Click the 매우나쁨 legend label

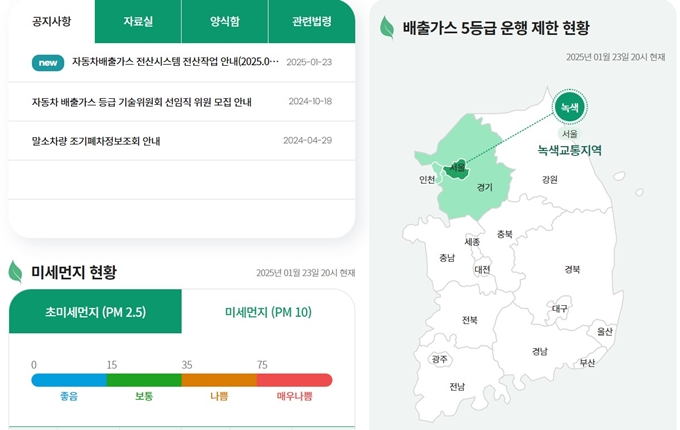tap(294, 396)
